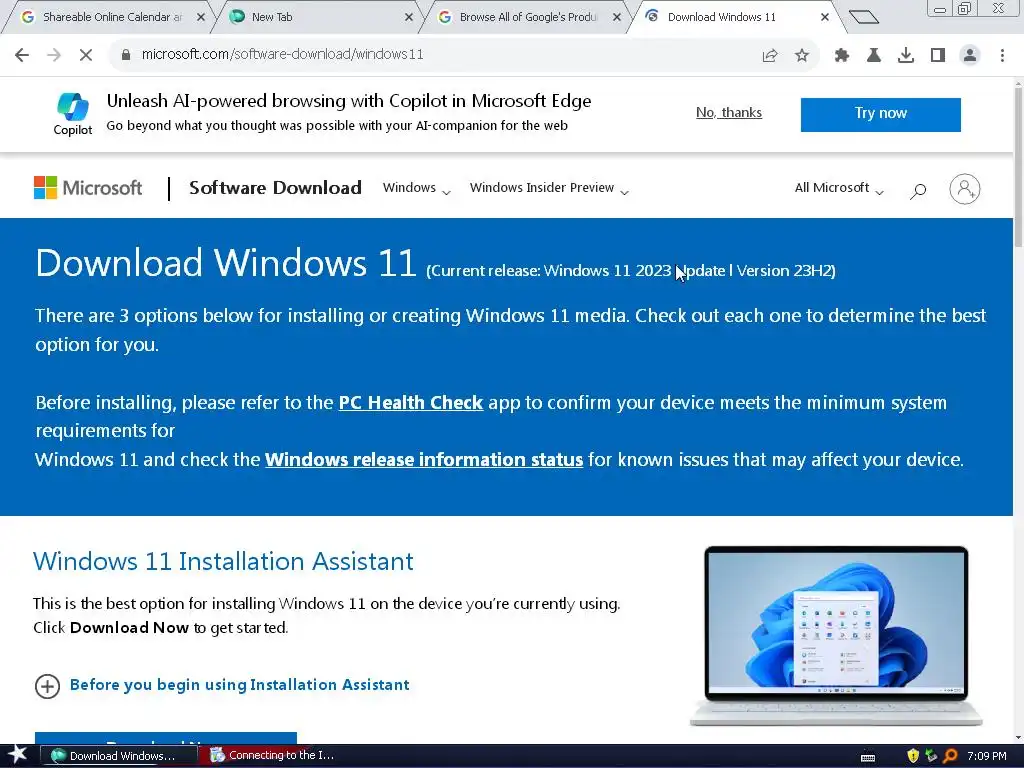Open Connecting to the Internet taskbar button
The height and width of the screenshot is (768, 1024).
click(x=277, y=756)
